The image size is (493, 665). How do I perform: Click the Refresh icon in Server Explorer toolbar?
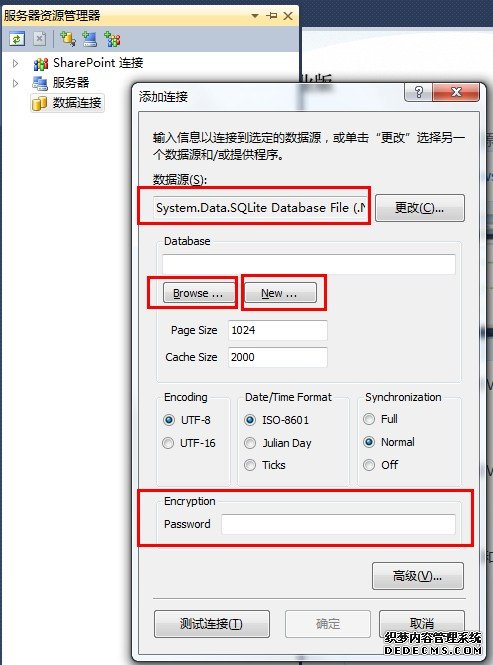coord(17,39)
